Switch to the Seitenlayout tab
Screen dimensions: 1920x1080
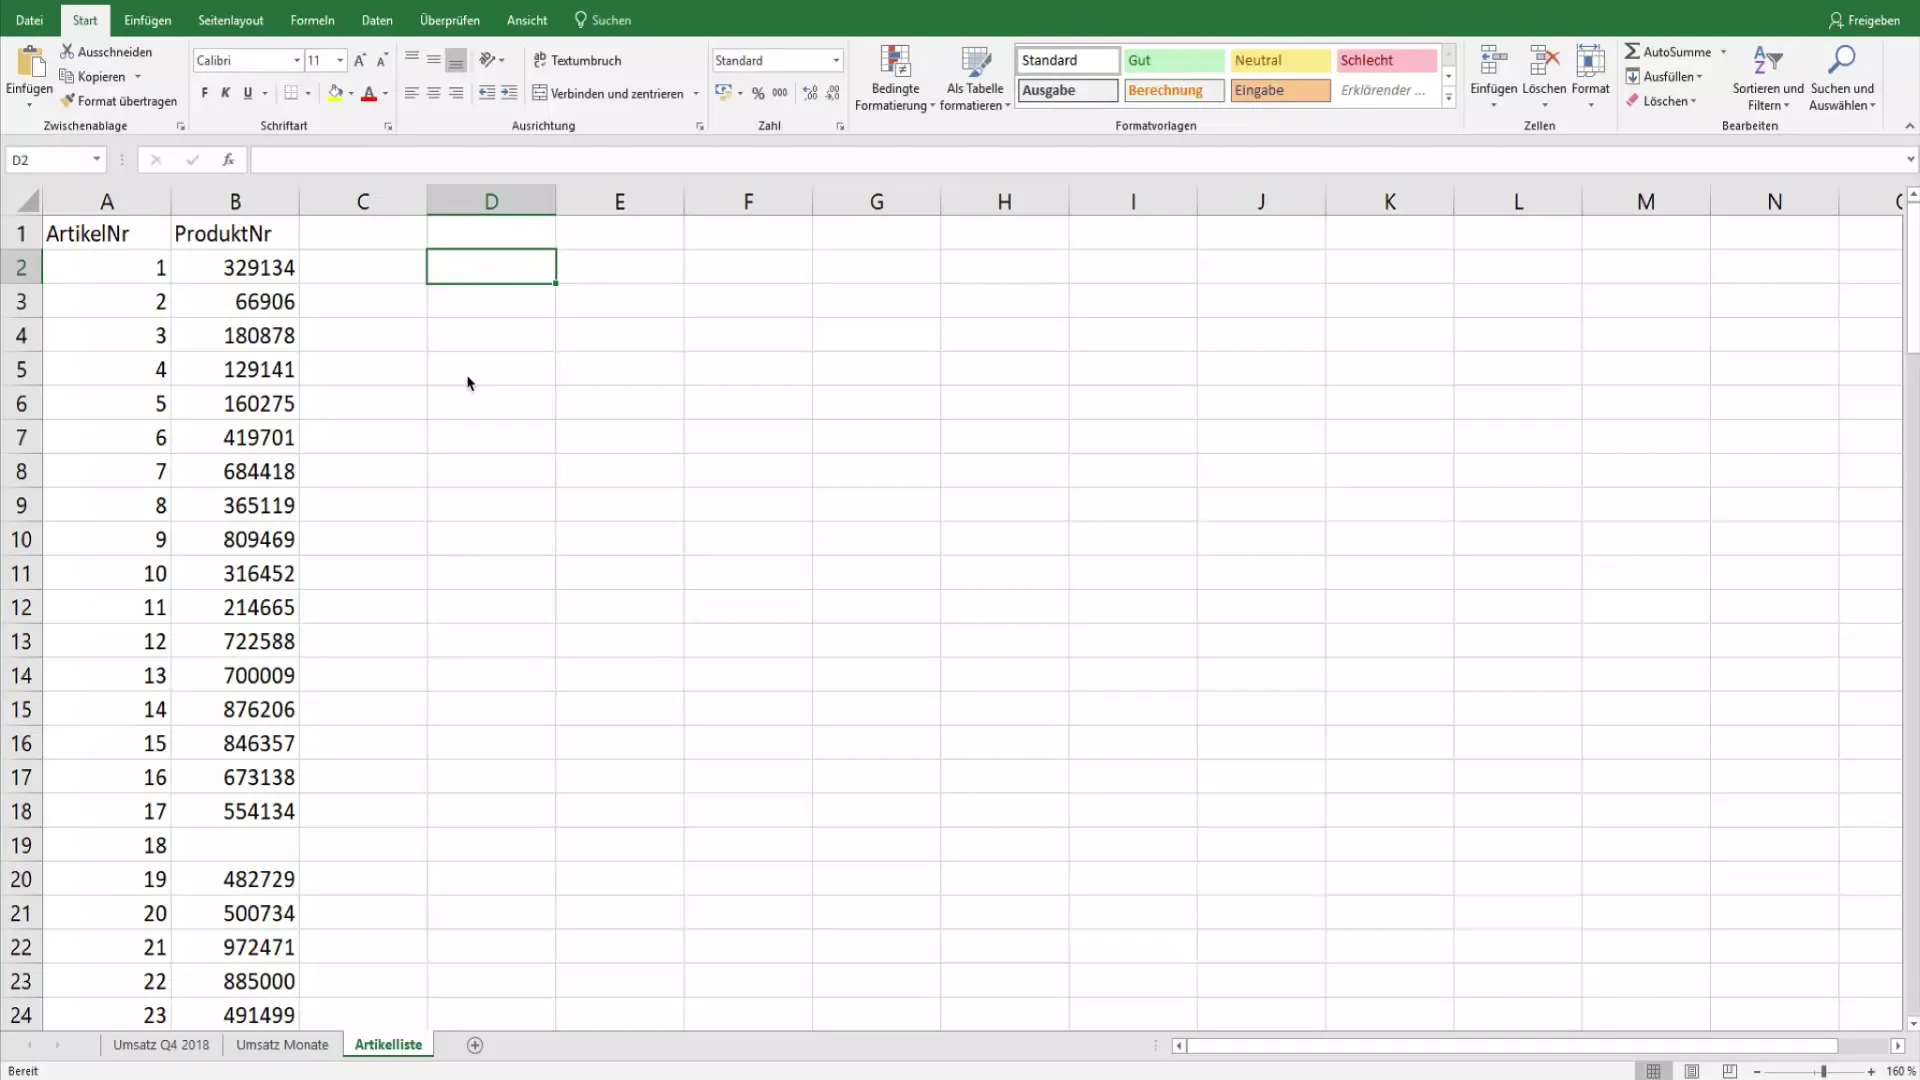click(231, 20)
